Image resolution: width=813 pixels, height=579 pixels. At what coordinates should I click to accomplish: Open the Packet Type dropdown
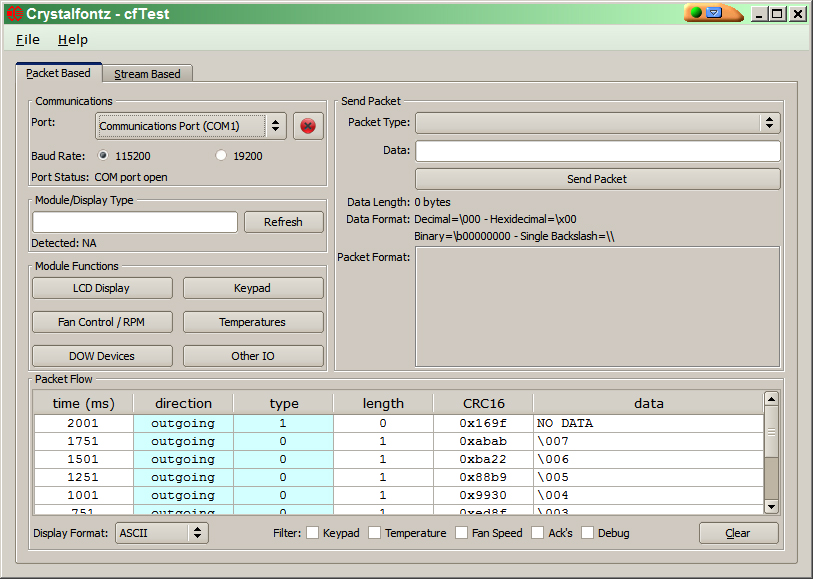(597, 123)
